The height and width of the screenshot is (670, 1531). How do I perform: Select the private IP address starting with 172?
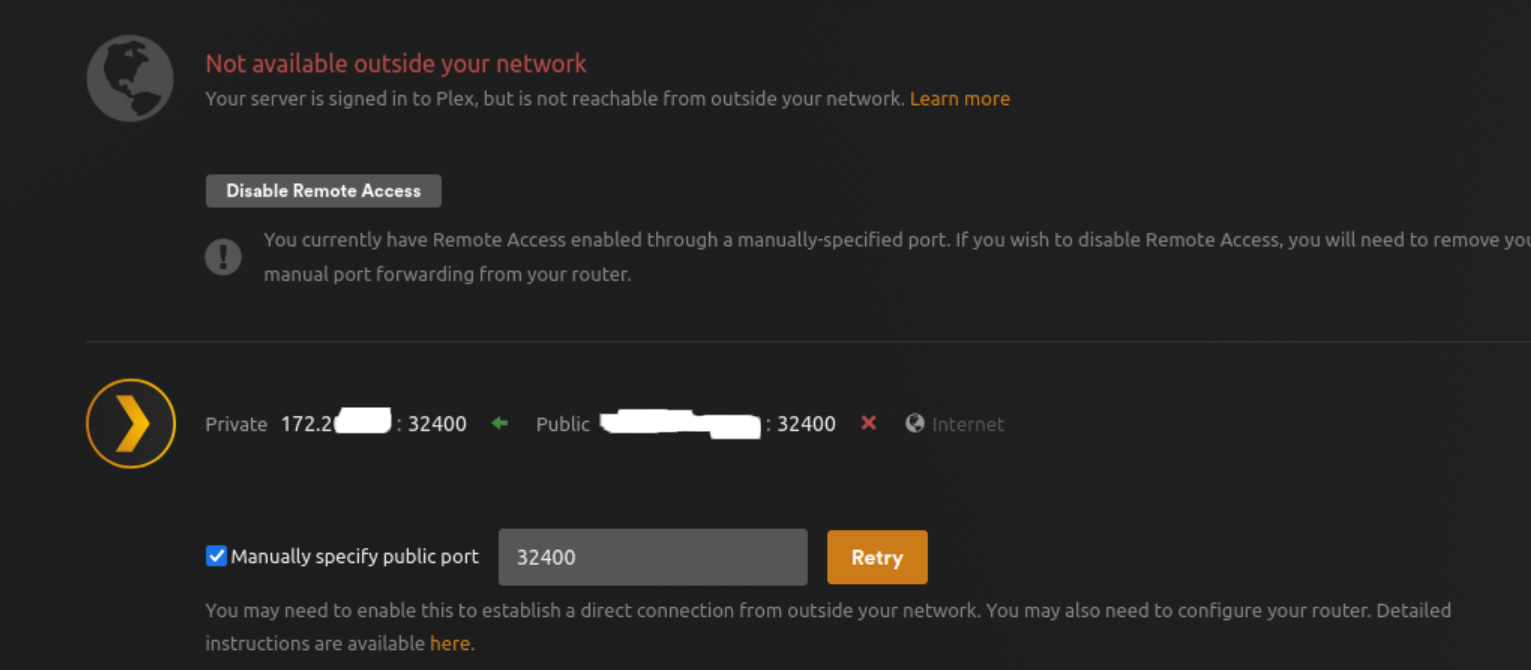coord(335,424)
